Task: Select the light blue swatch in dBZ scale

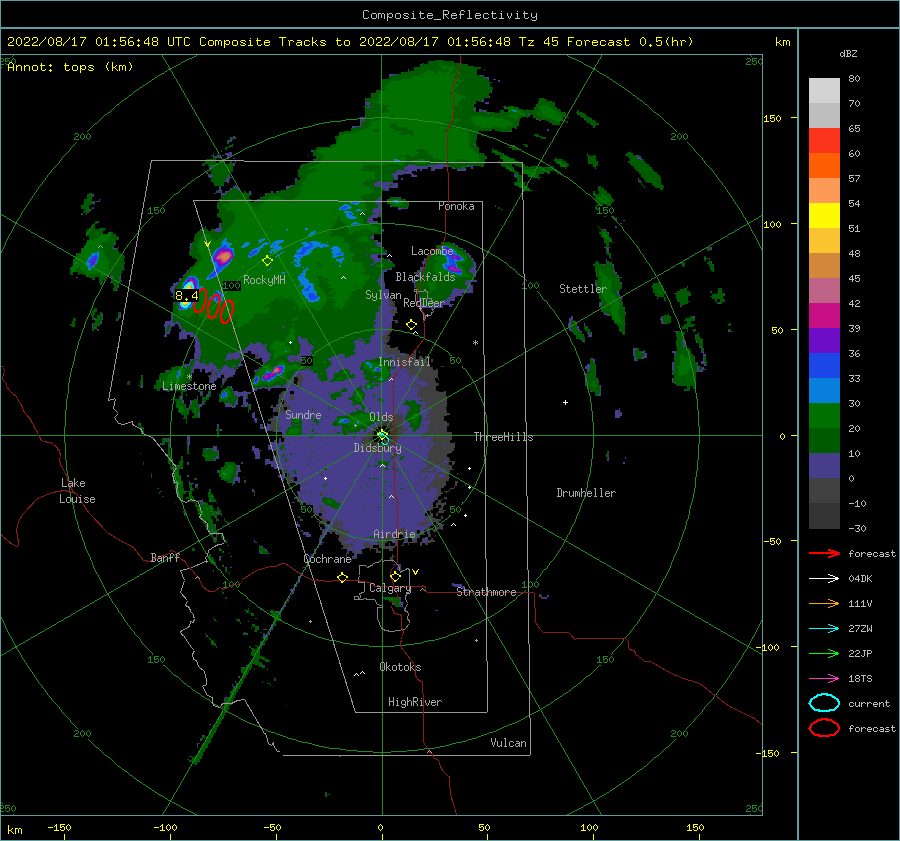Action: [824, 391]
